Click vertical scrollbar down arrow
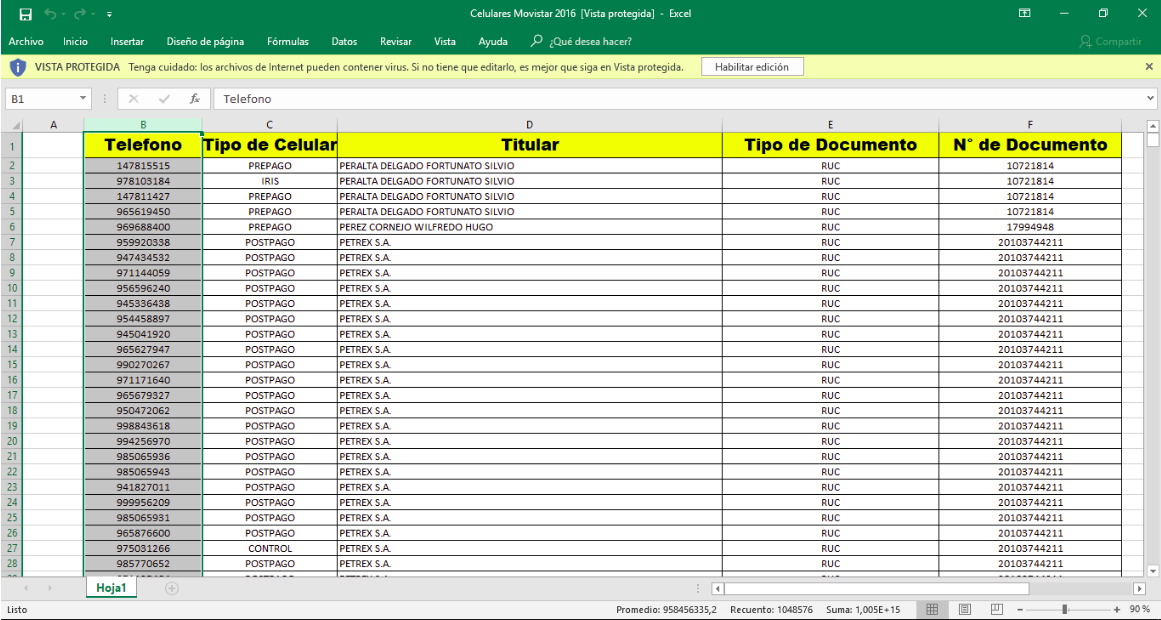The height and width of the screenshot is (620, 1161). point(1152,570)
